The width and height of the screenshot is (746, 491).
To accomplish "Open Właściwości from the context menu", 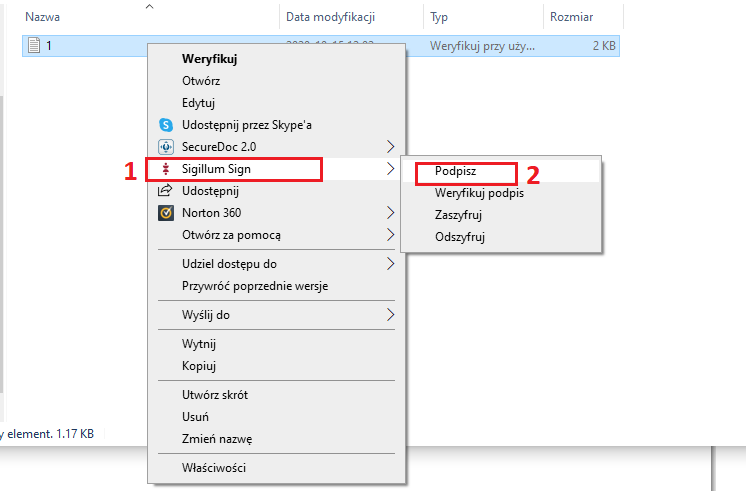I will (x=213, y=467).
